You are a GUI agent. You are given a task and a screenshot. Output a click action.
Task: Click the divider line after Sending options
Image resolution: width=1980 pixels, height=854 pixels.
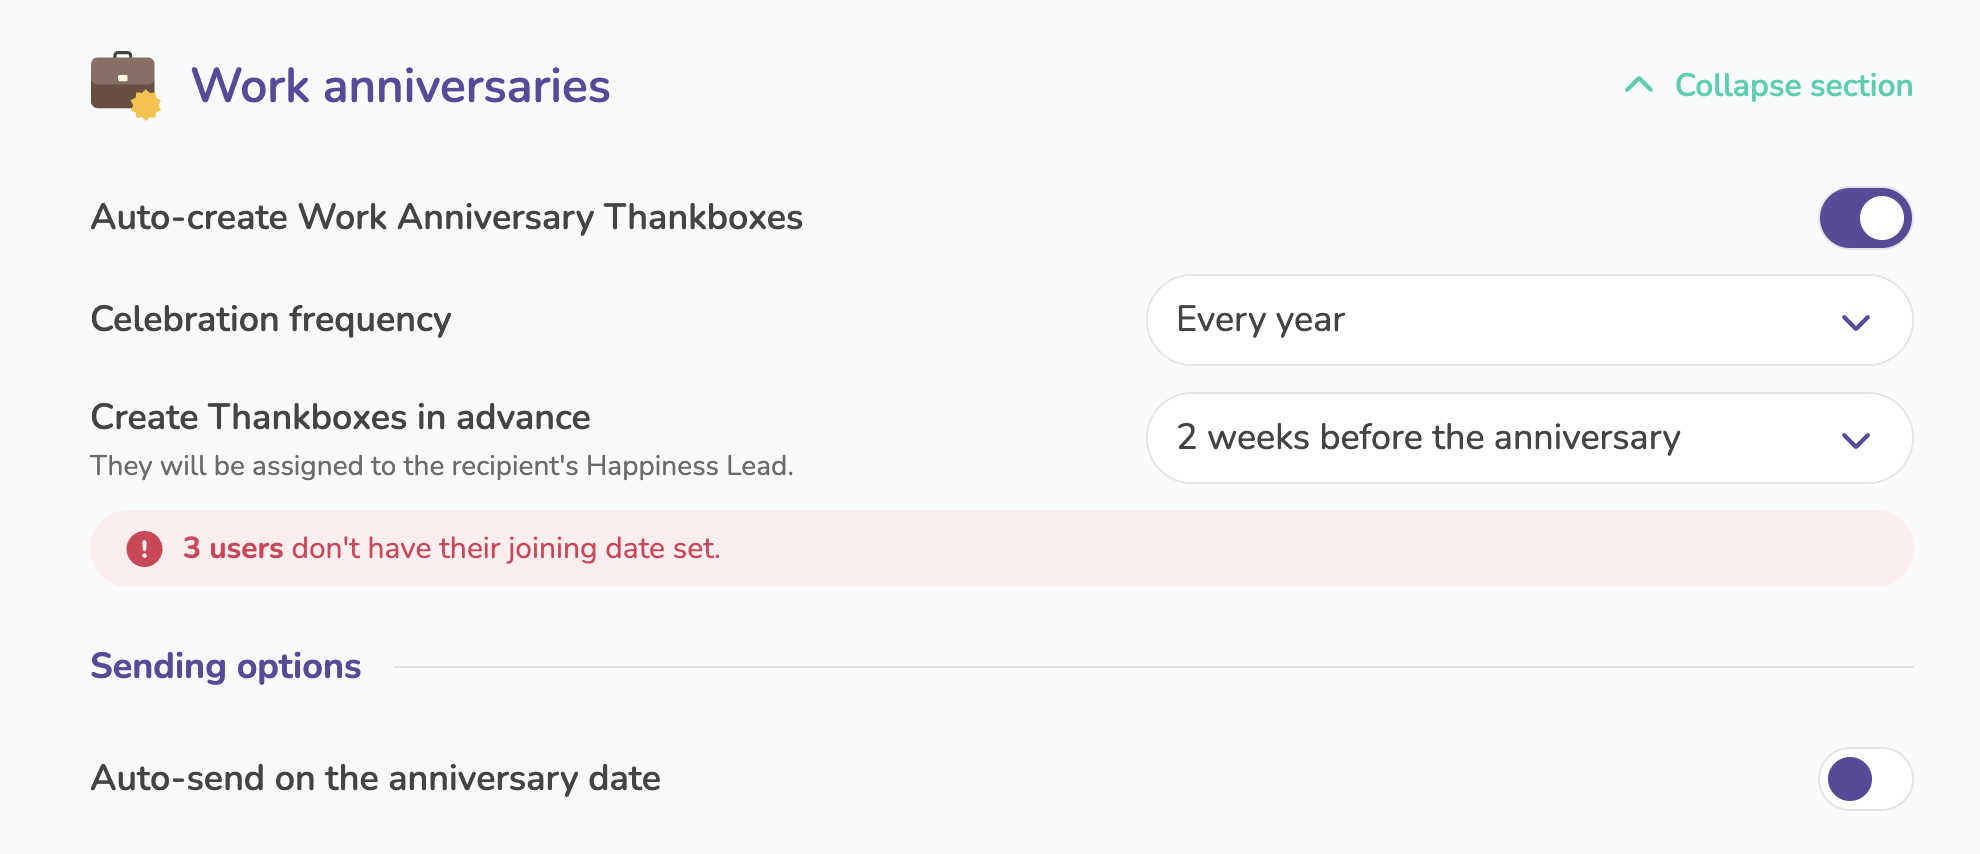(1154, 667)
